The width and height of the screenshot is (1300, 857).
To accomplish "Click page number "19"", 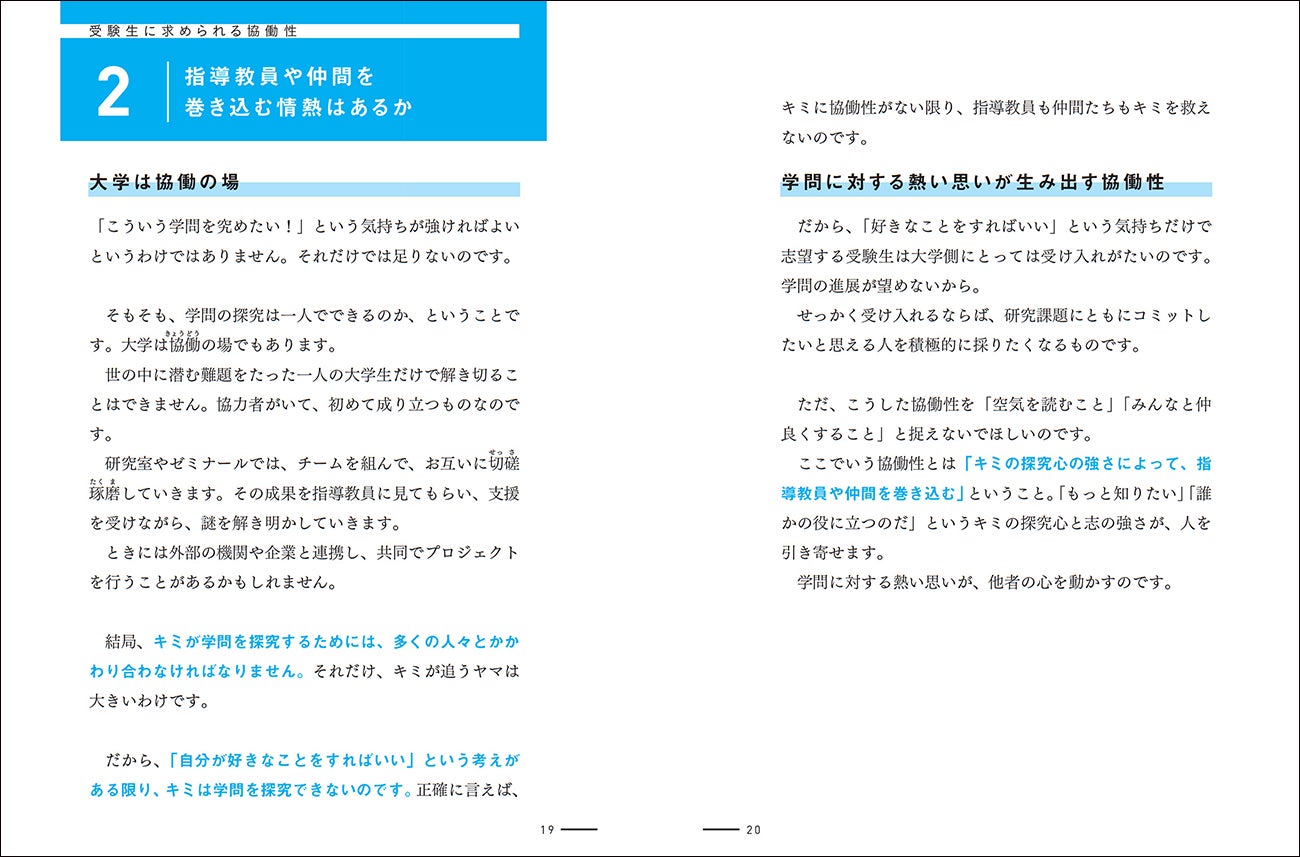I will (546, 829).
